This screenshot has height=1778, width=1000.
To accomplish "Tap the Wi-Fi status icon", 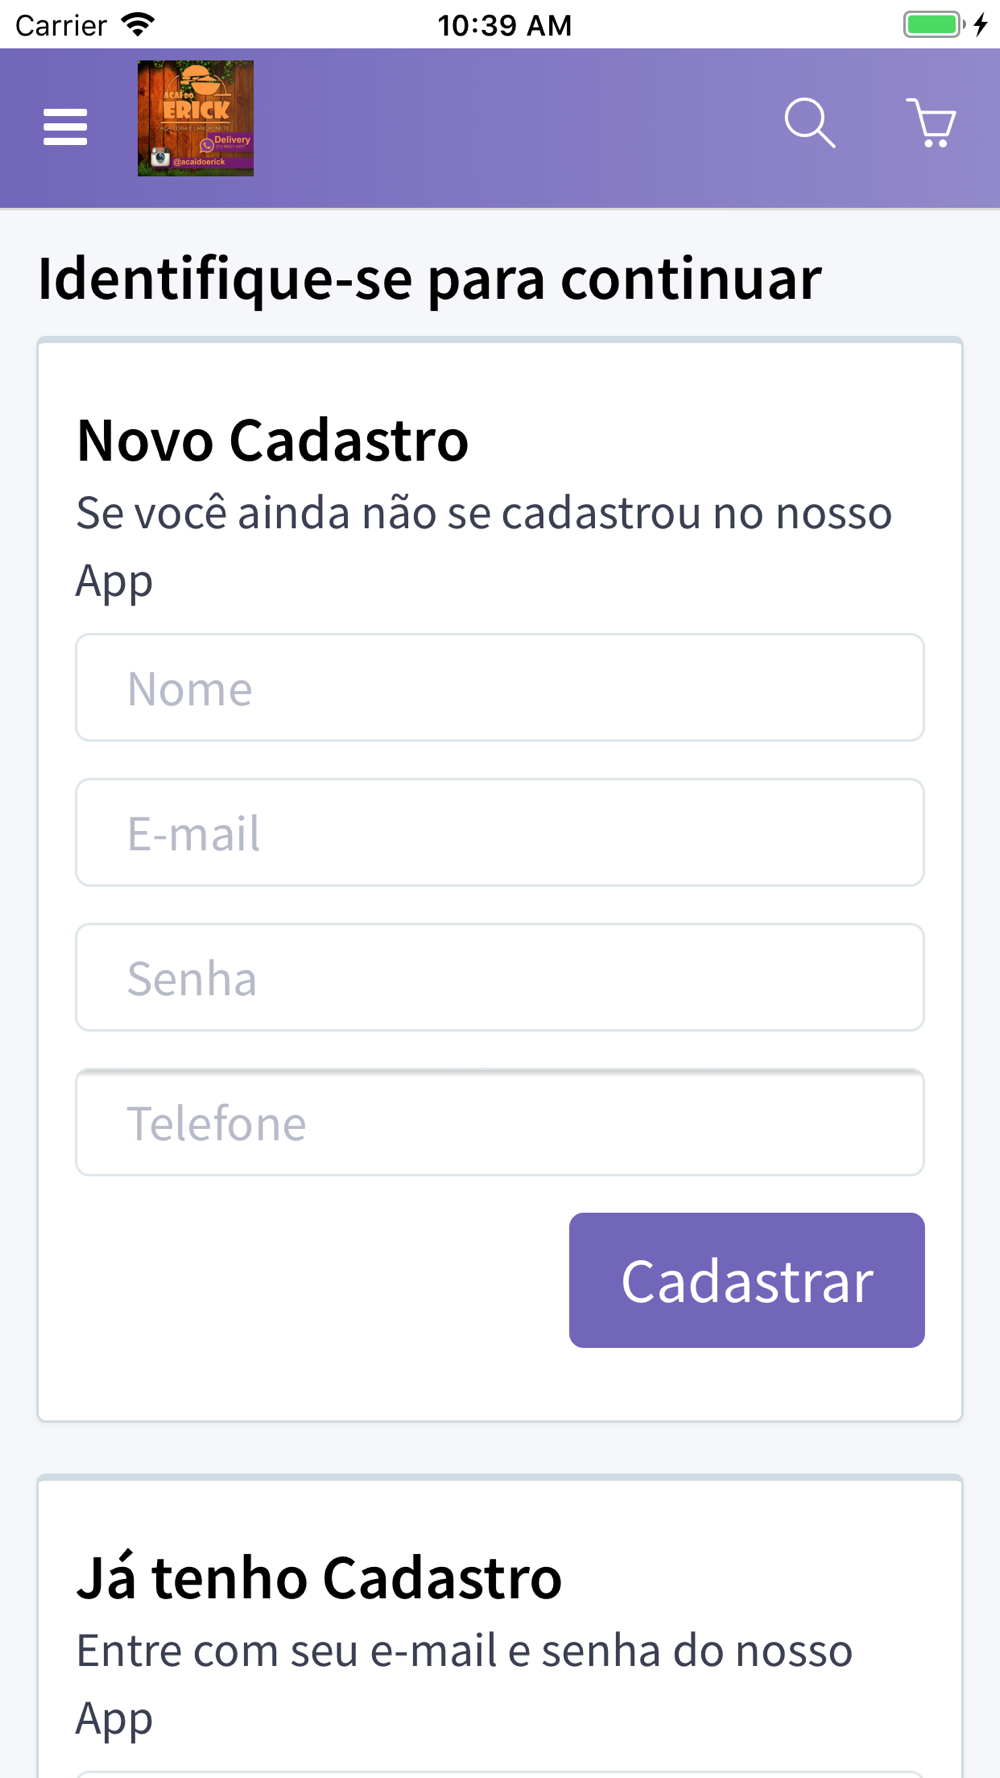I will coord(138,24).
